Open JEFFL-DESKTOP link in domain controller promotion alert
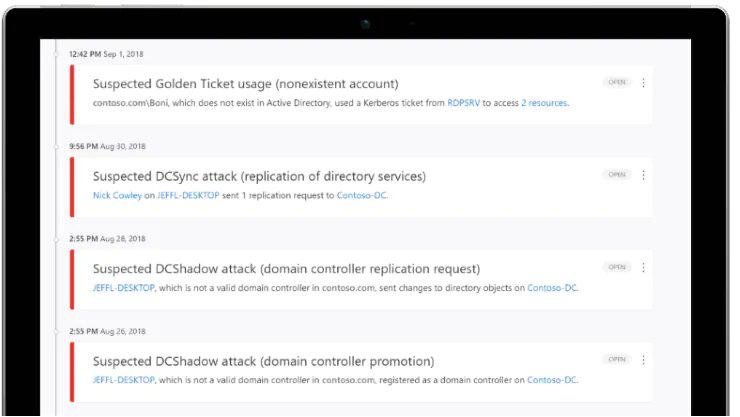Screen dimensions: 740x417 pos(124,380)
